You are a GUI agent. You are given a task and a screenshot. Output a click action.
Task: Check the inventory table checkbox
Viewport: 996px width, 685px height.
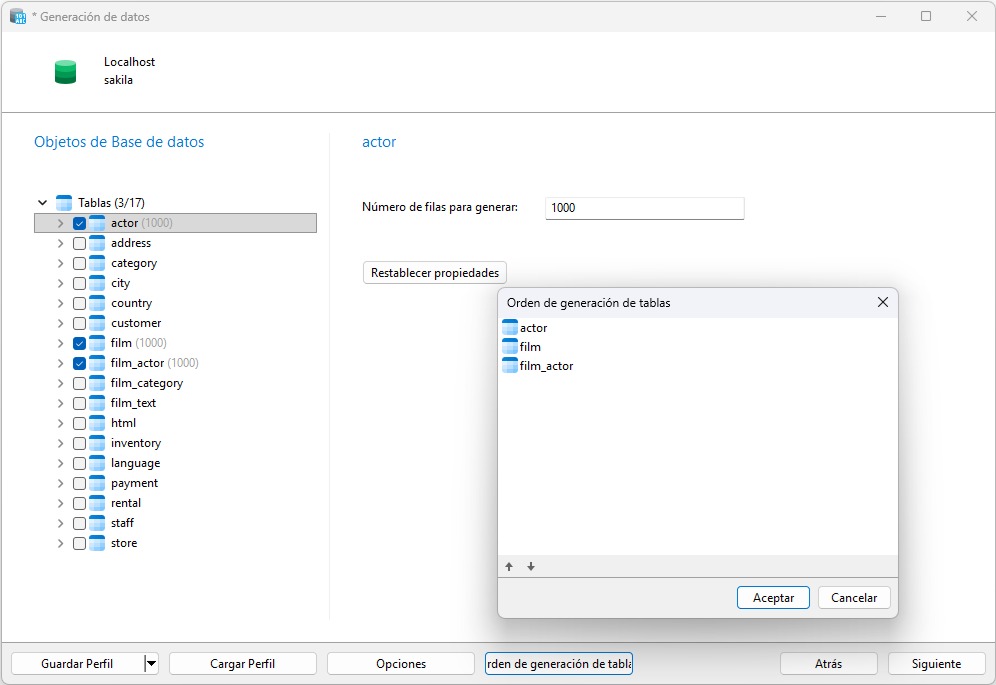coord(79,444)
